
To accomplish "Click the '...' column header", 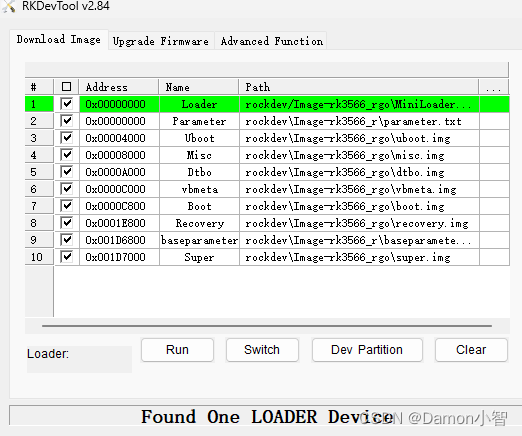I will (494, 87).
